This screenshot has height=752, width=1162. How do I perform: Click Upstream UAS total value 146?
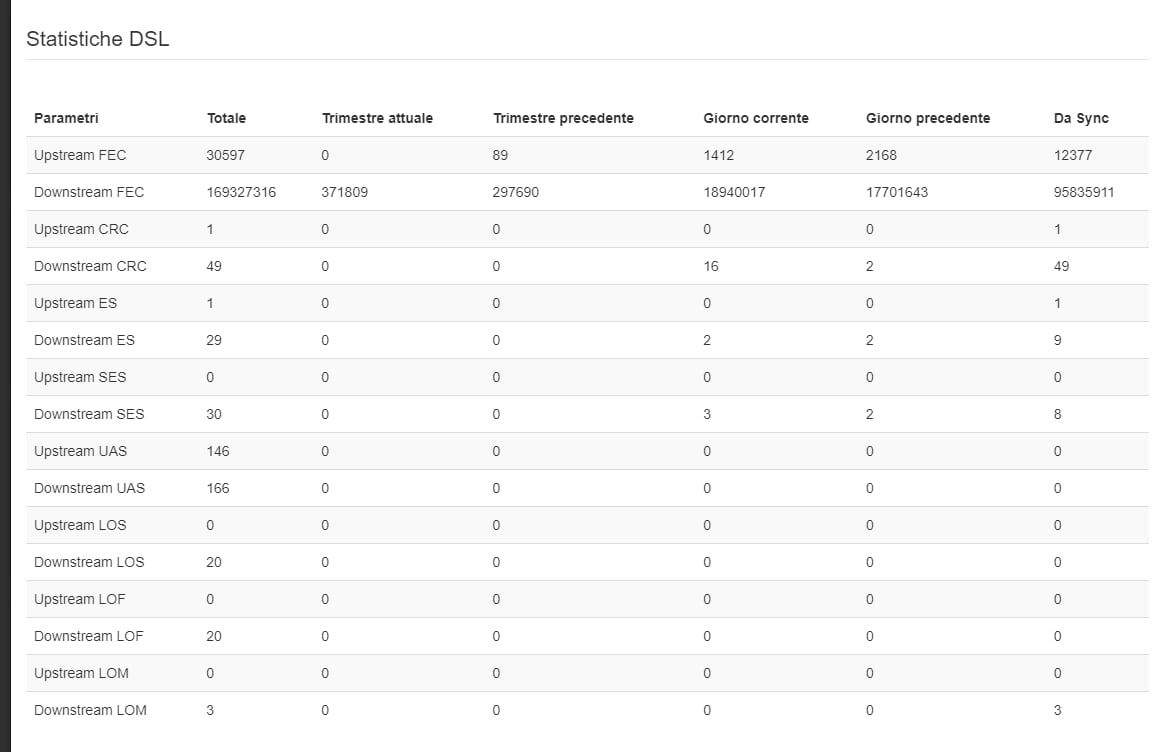(x=218, y=451)
